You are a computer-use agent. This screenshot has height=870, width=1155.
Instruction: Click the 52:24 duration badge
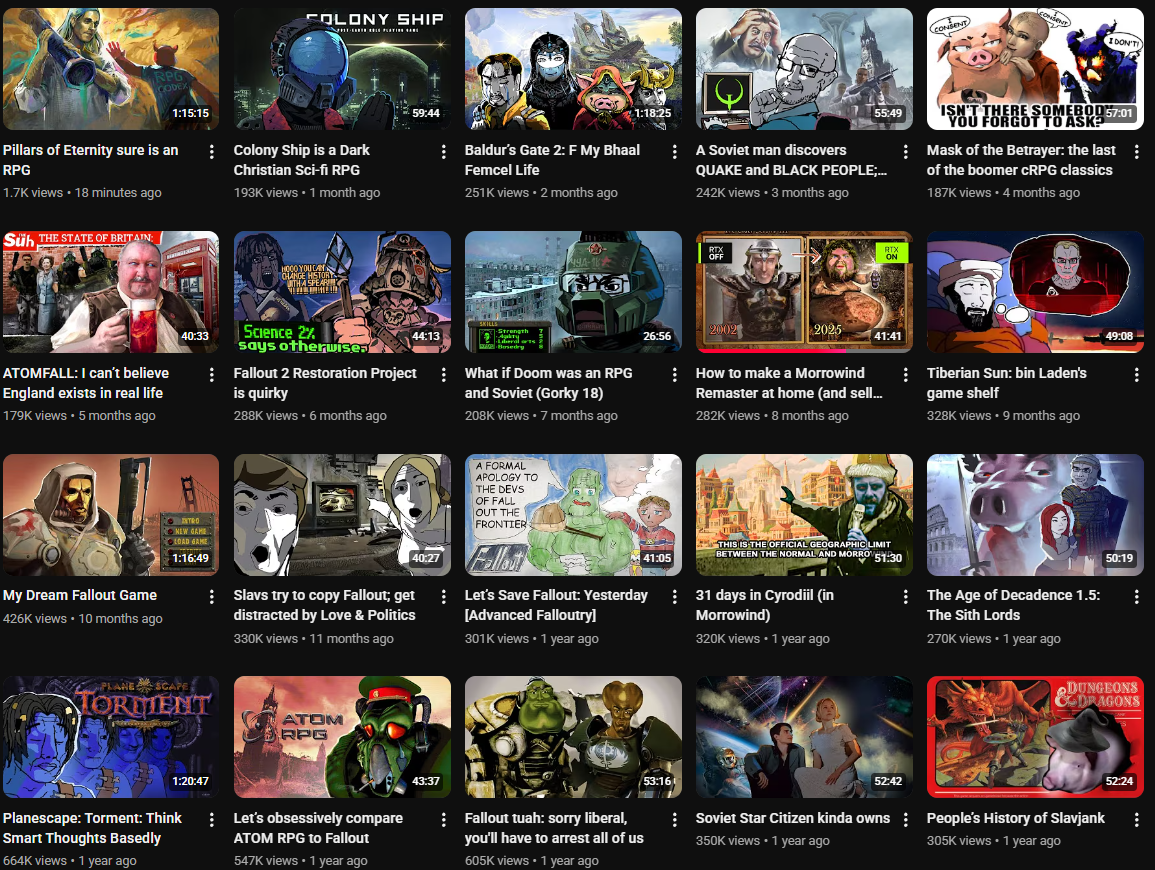(x=1119, y=781)
